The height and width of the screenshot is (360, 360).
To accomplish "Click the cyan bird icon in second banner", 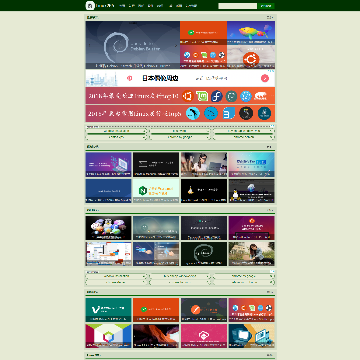I will click(x=193, y=113).
